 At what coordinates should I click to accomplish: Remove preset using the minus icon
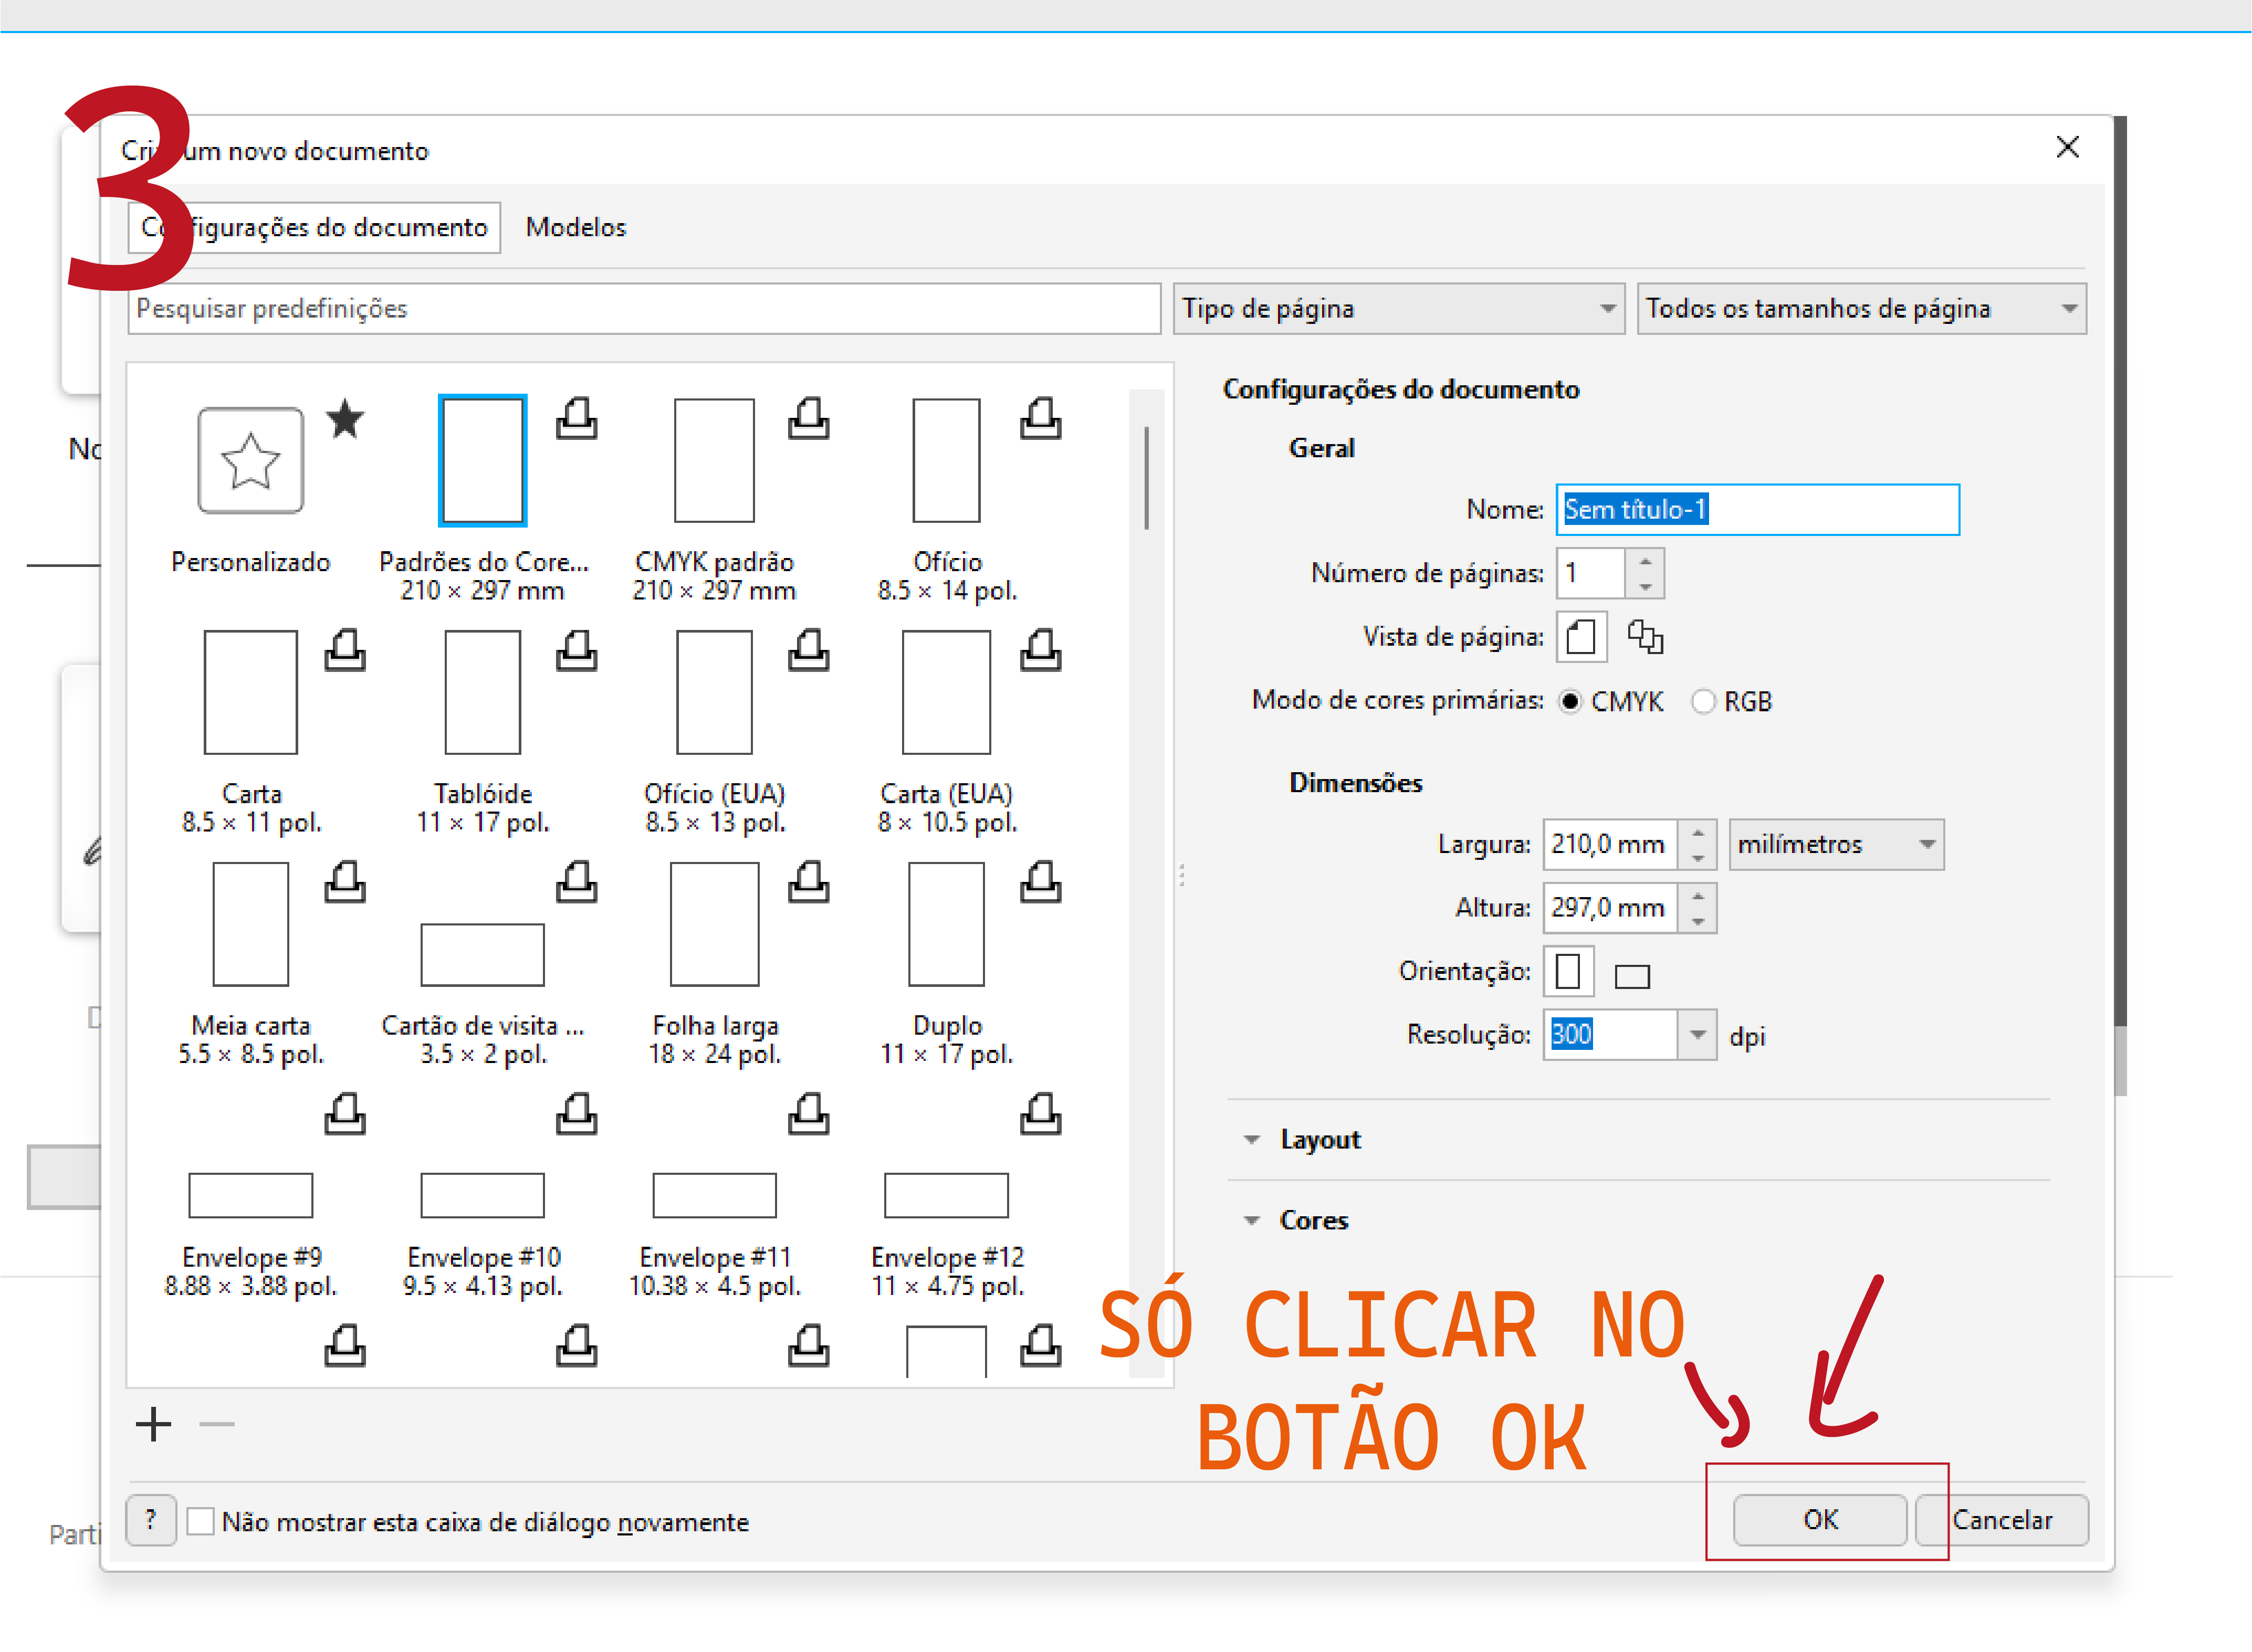pos(216,1425)
